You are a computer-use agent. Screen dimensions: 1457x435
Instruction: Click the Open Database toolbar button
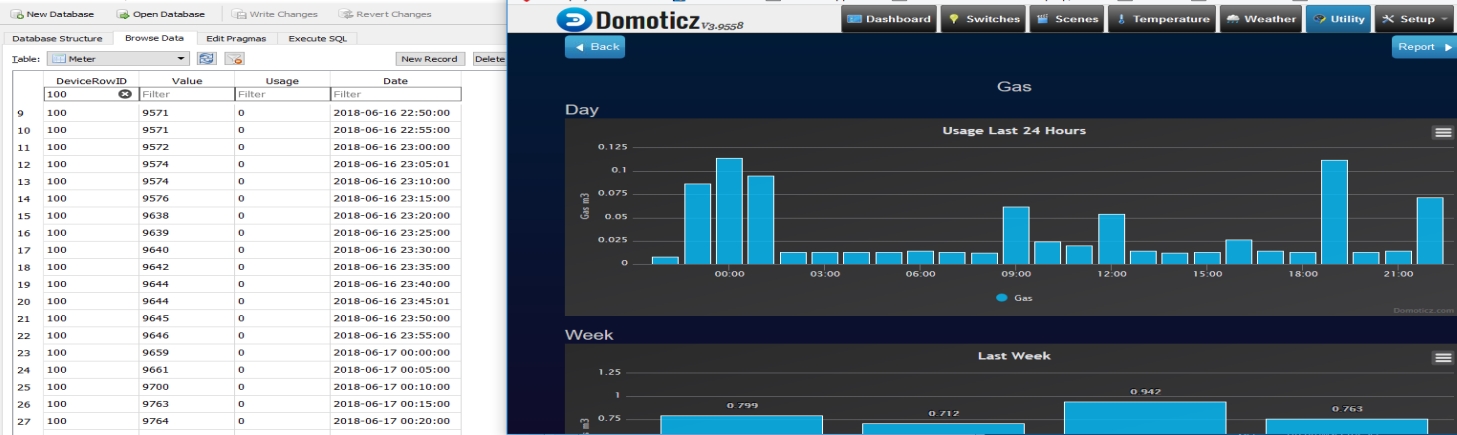pyautogui.click(x=161, y=14)
